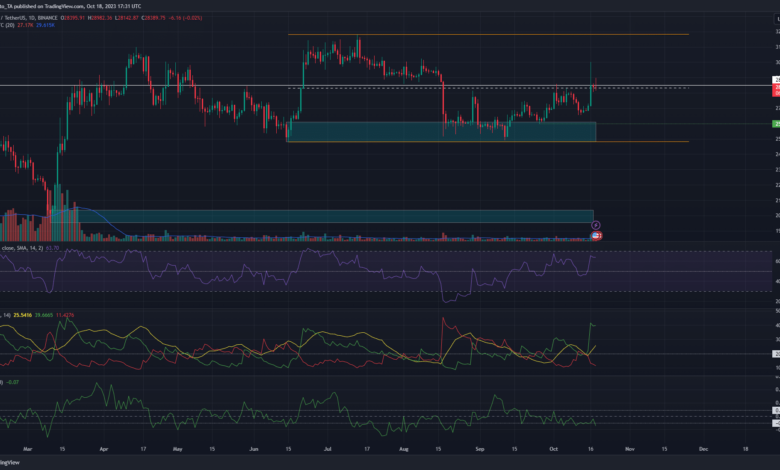Click the white price label on price axis
The height and width of the screenshot is (470, 780).
click(776, 79)
